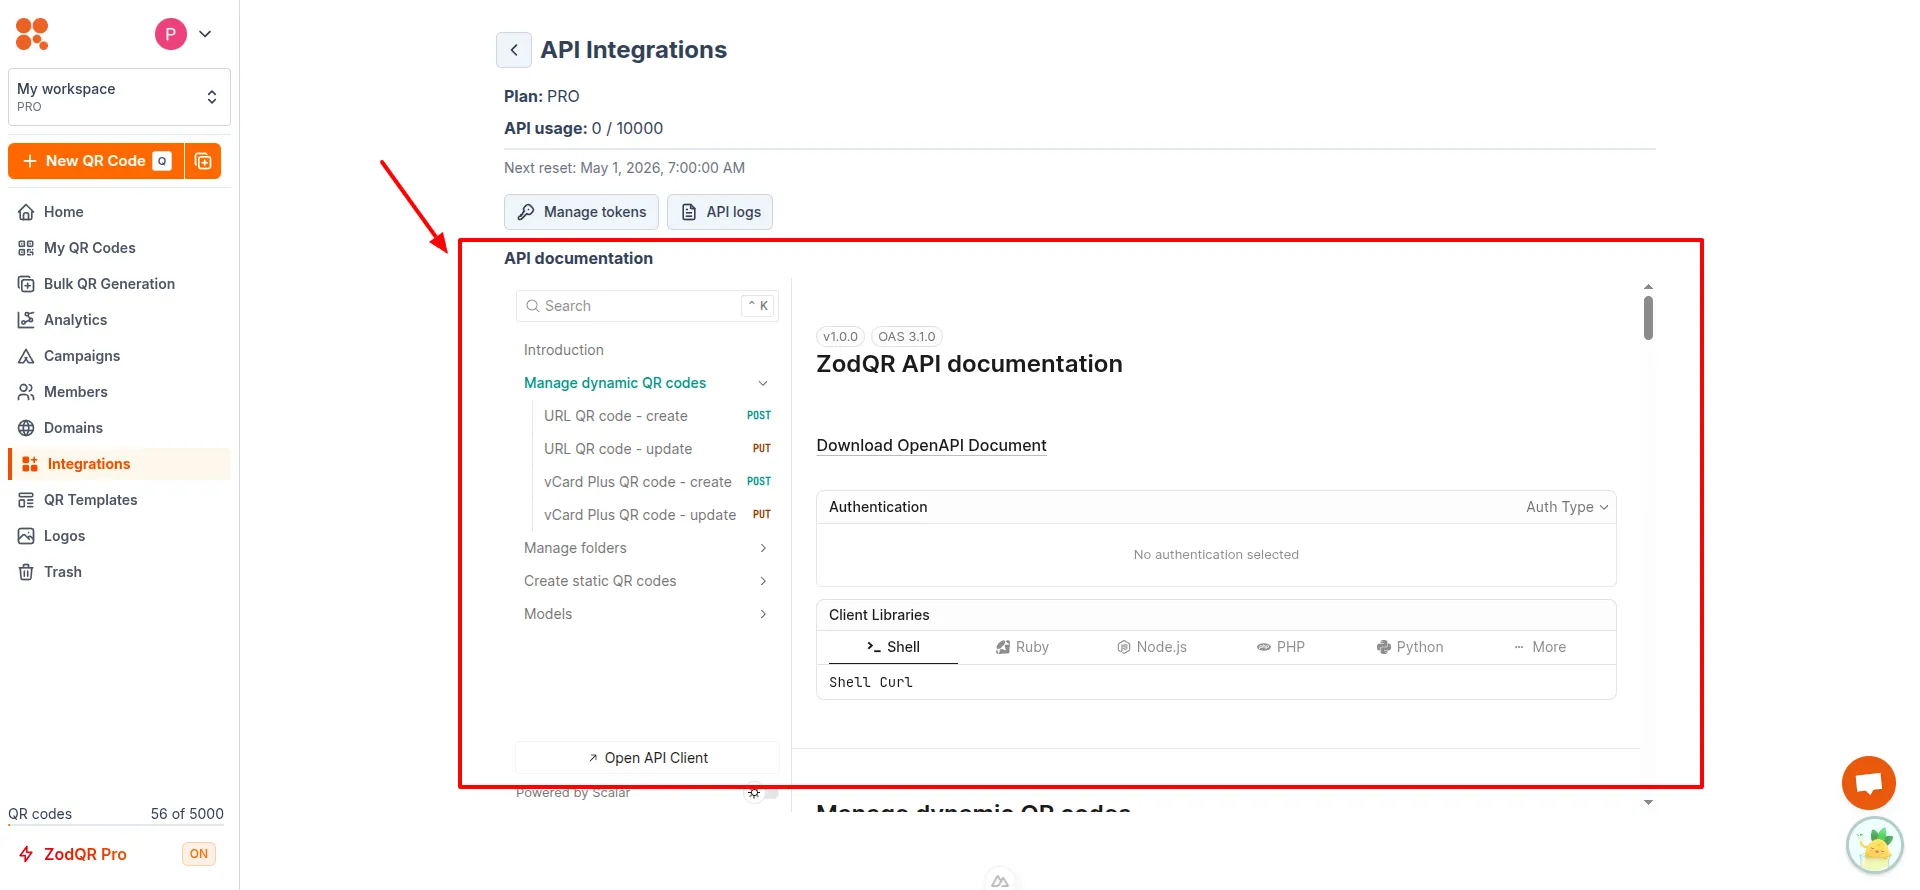Viewport: 1920px width, 890px height.
Task: Open vCard Plus QR code - update endpoint
Action: tap(647, 515)
